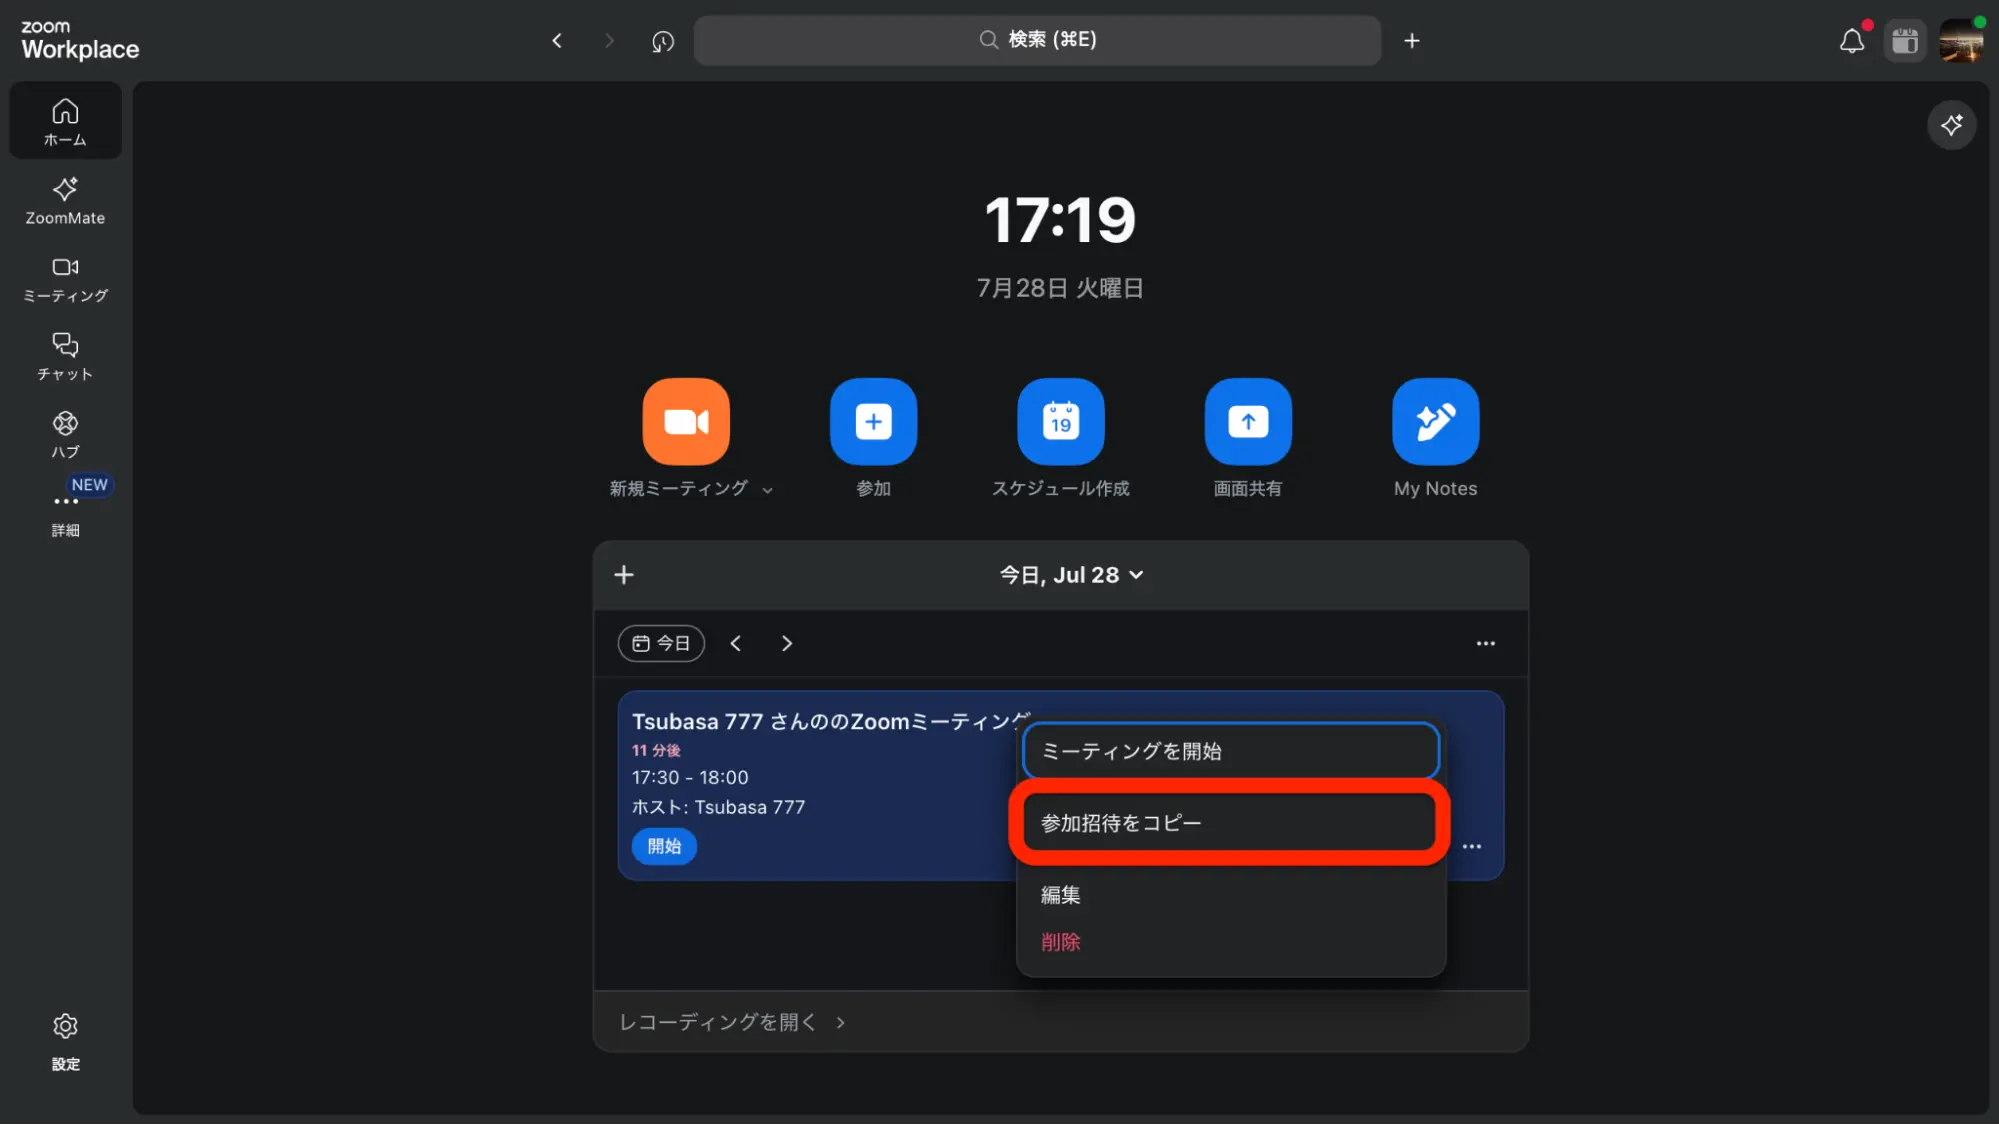Click the 検索 search field

tap(1037, 40)
